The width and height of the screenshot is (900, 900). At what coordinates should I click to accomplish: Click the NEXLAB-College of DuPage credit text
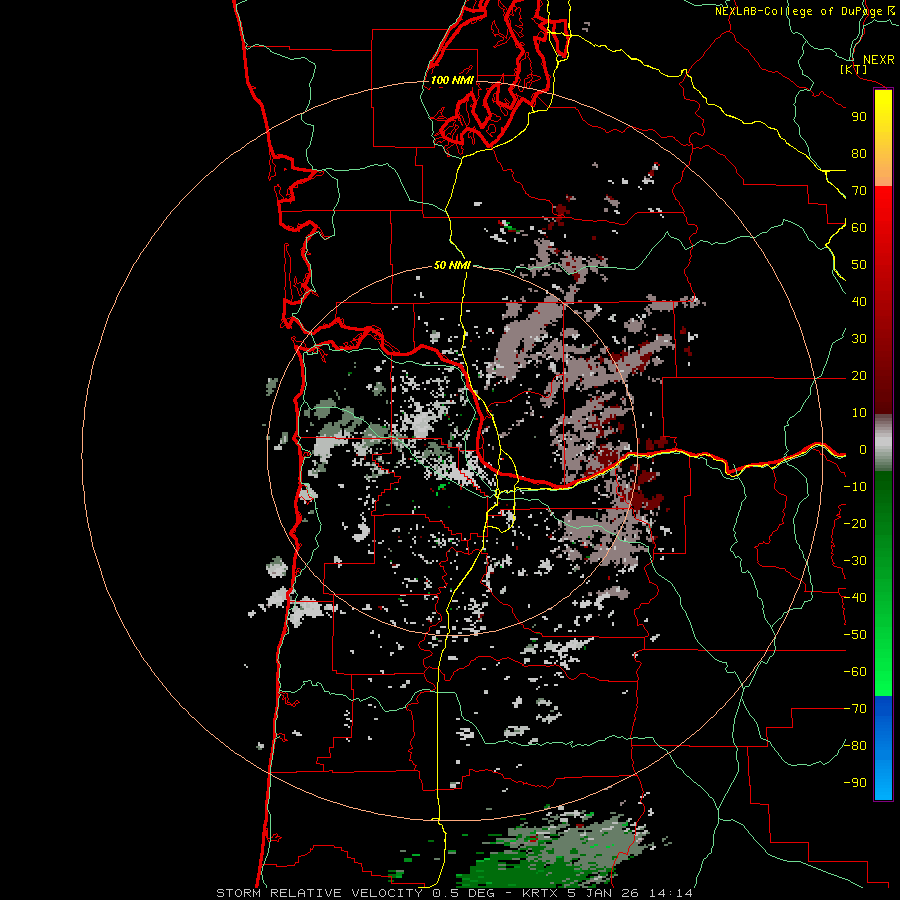[x=798, y=11]
